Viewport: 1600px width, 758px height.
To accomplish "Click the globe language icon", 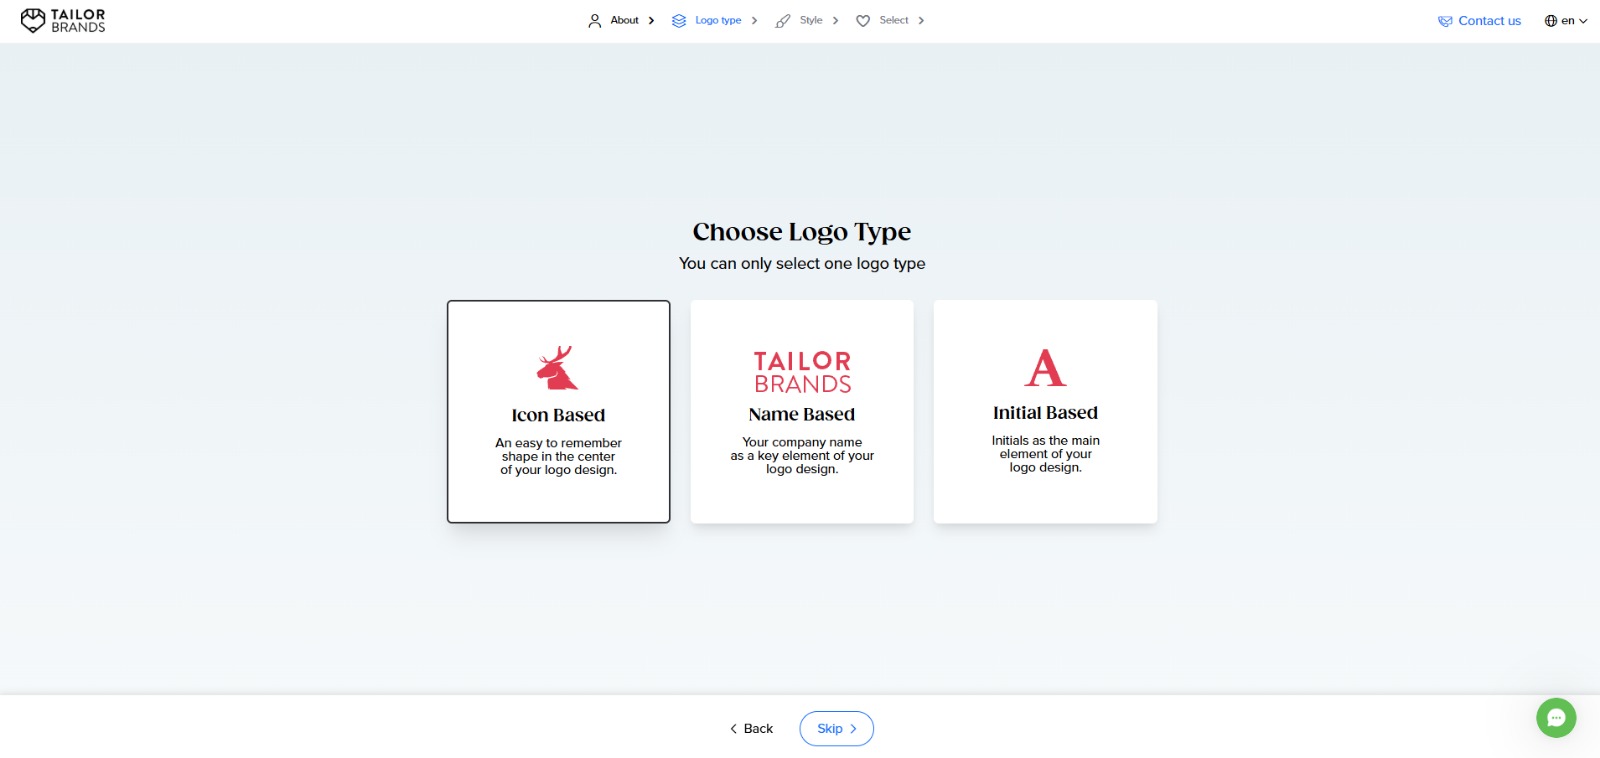I will coord(1551,21).
